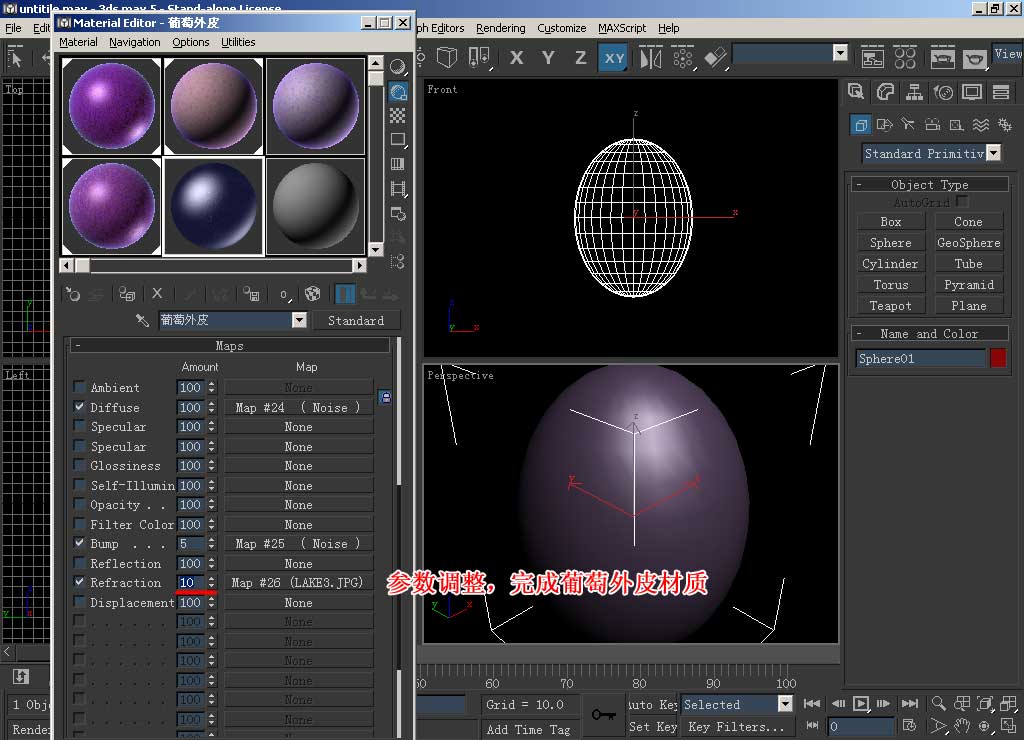The image size is (1024, 740).
Task: Click the Array tool icon
Action: point(682,58)
